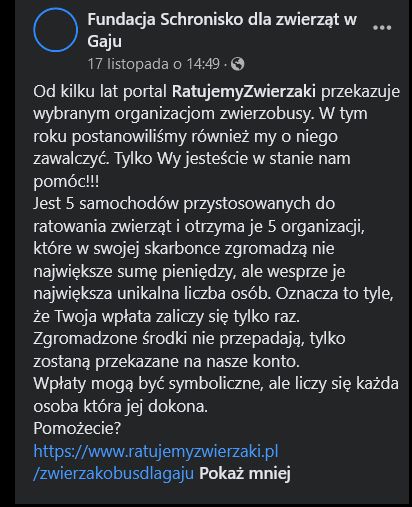Follow the https://www.ratujemyzwierzaki.pl link
Viewport: 412px width, 507px height.
156,452
